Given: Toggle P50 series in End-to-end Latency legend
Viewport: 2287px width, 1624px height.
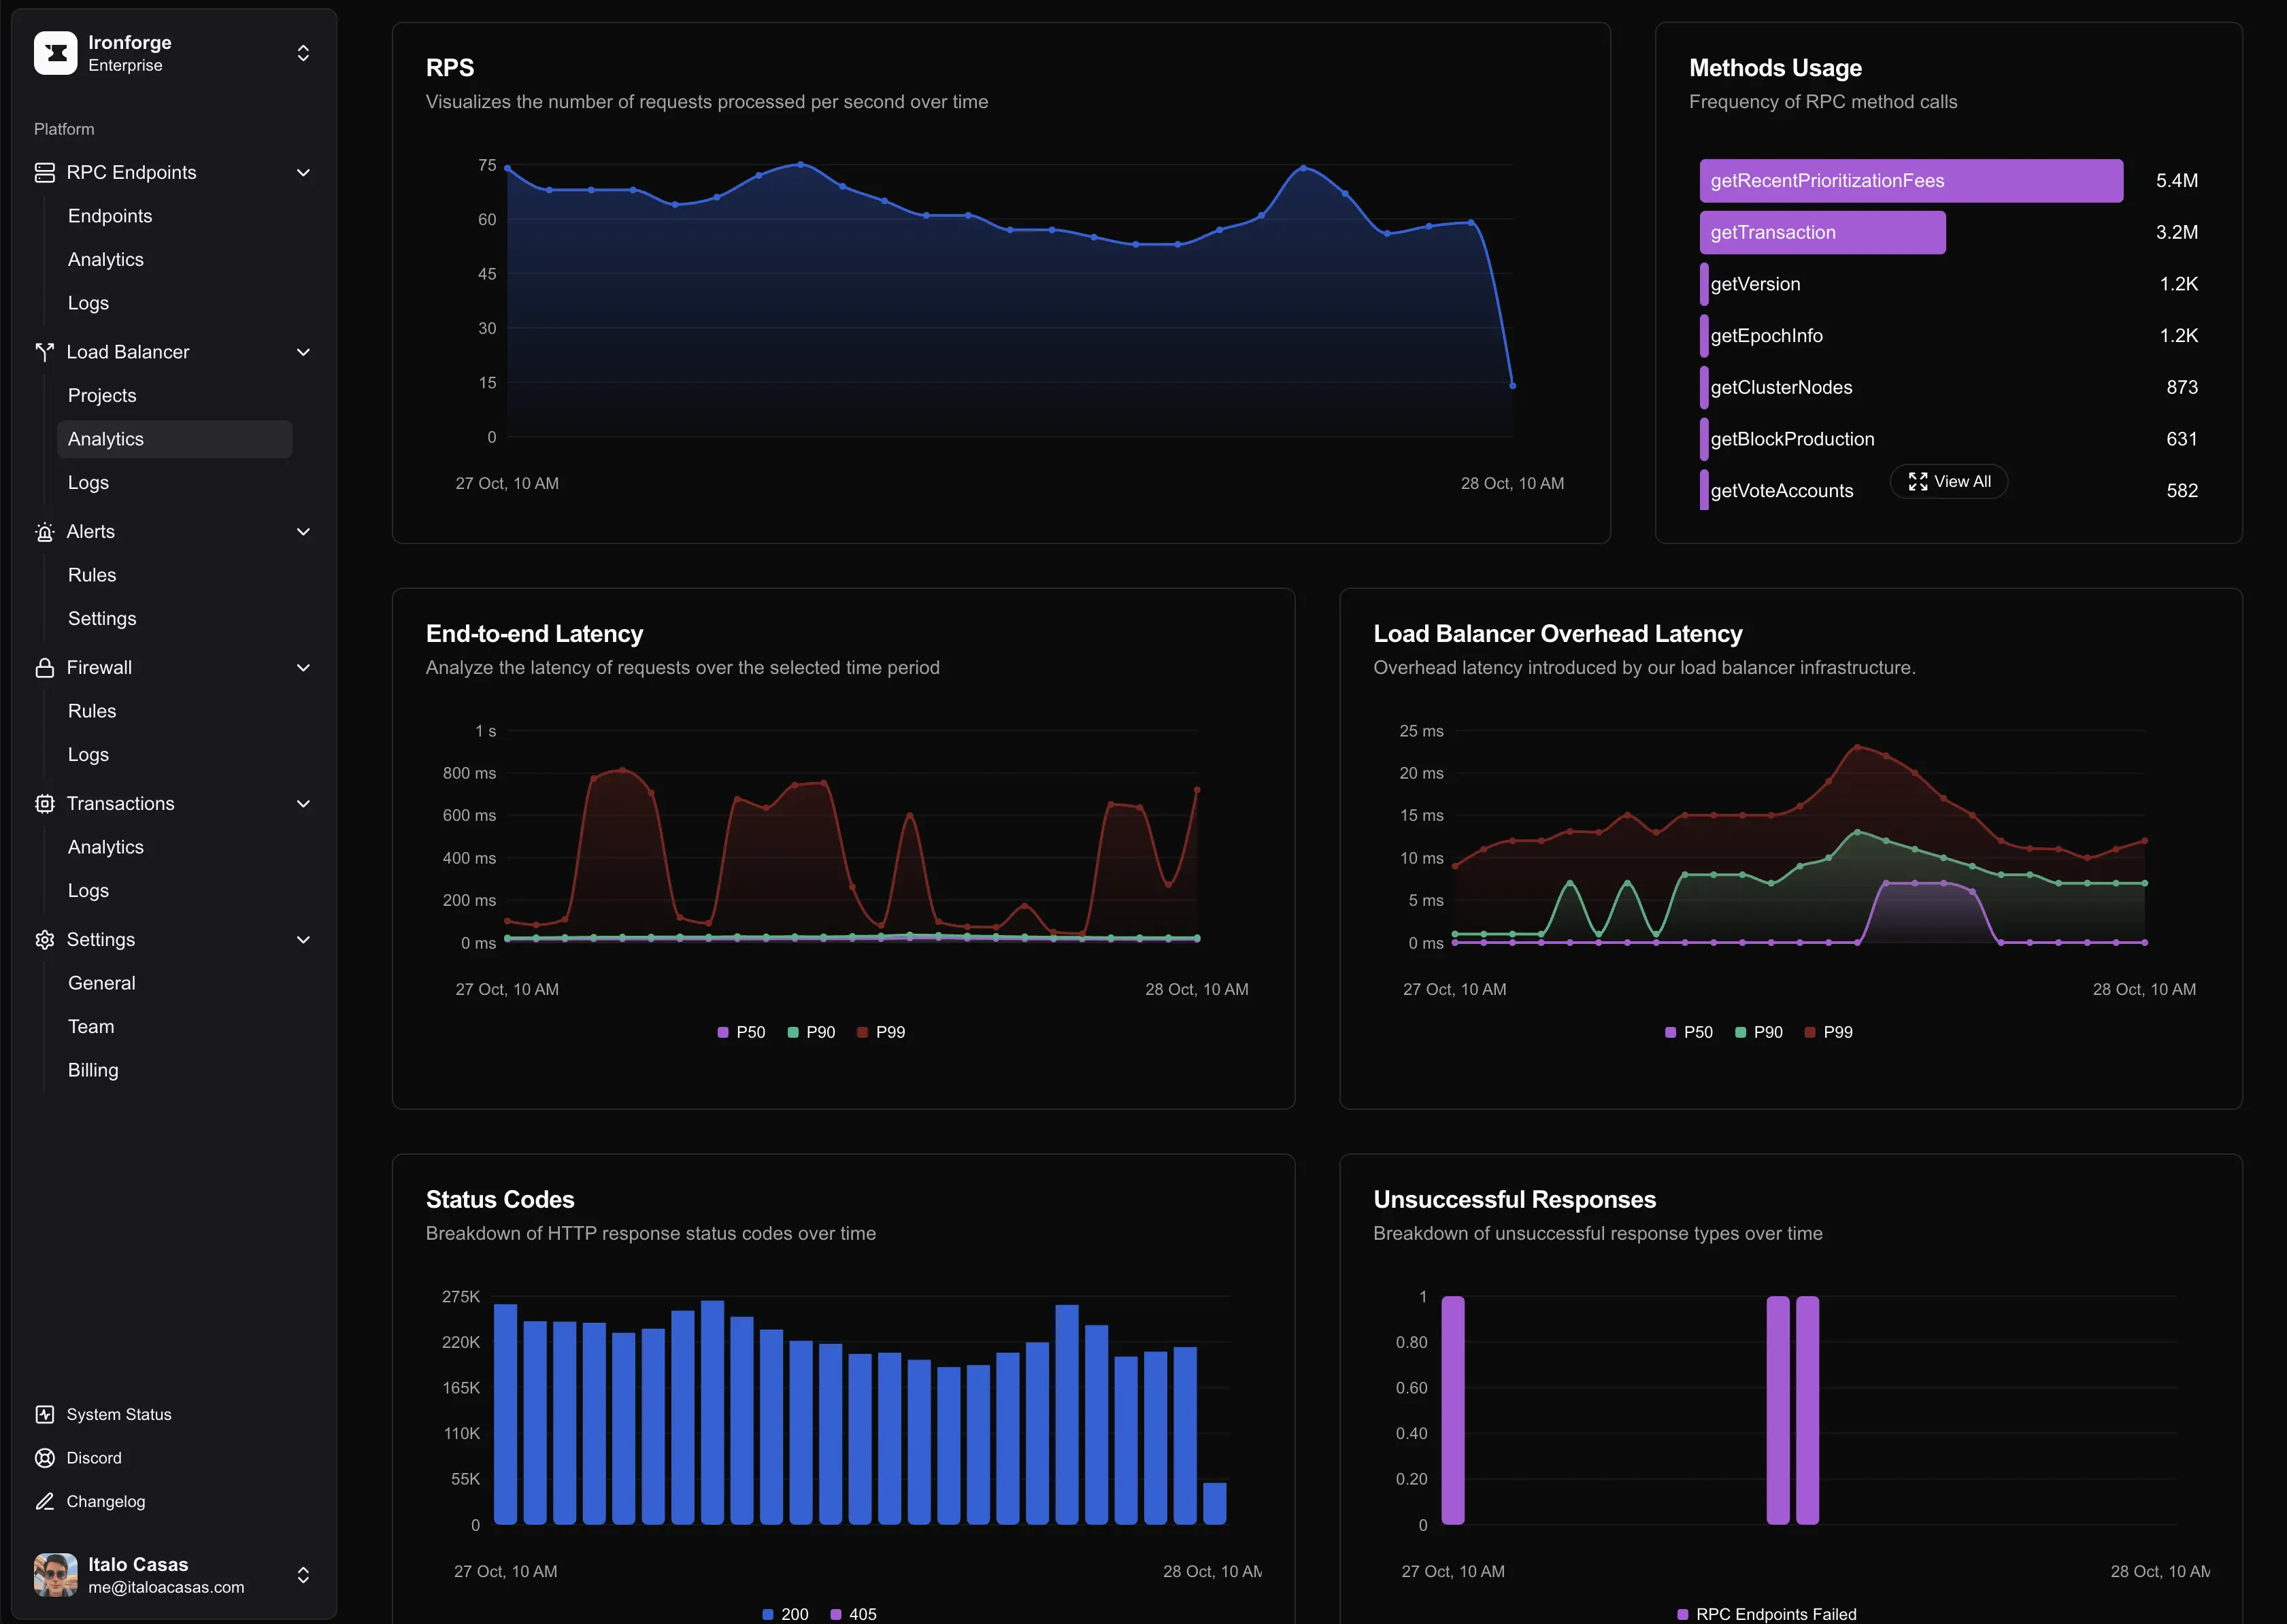Looking at the screenshot, I should point(741,1032).
